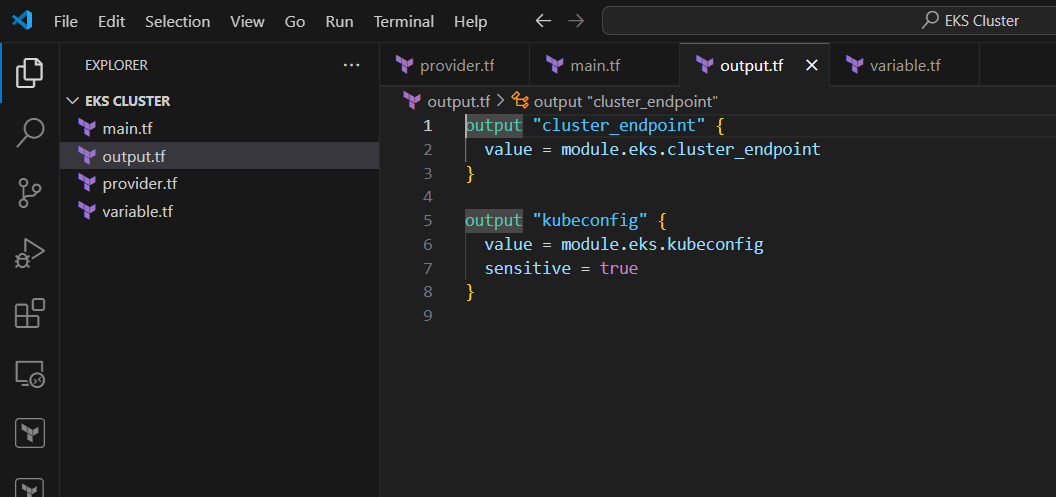Open provider.tf from the Explorer tree
Image resolution: width=1056 pixels, height=497 pixels.
pyautogui.click(x=220, y=183)
